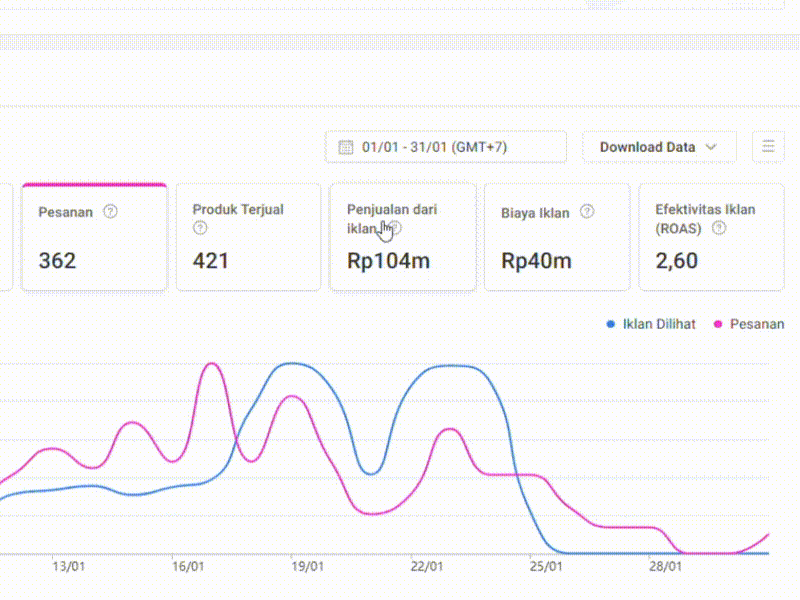The width and height of the screenshot is (800, 600).
Task: Select the Efektivitas Iklan (ROAS) card
Action: tap(711, 237)
